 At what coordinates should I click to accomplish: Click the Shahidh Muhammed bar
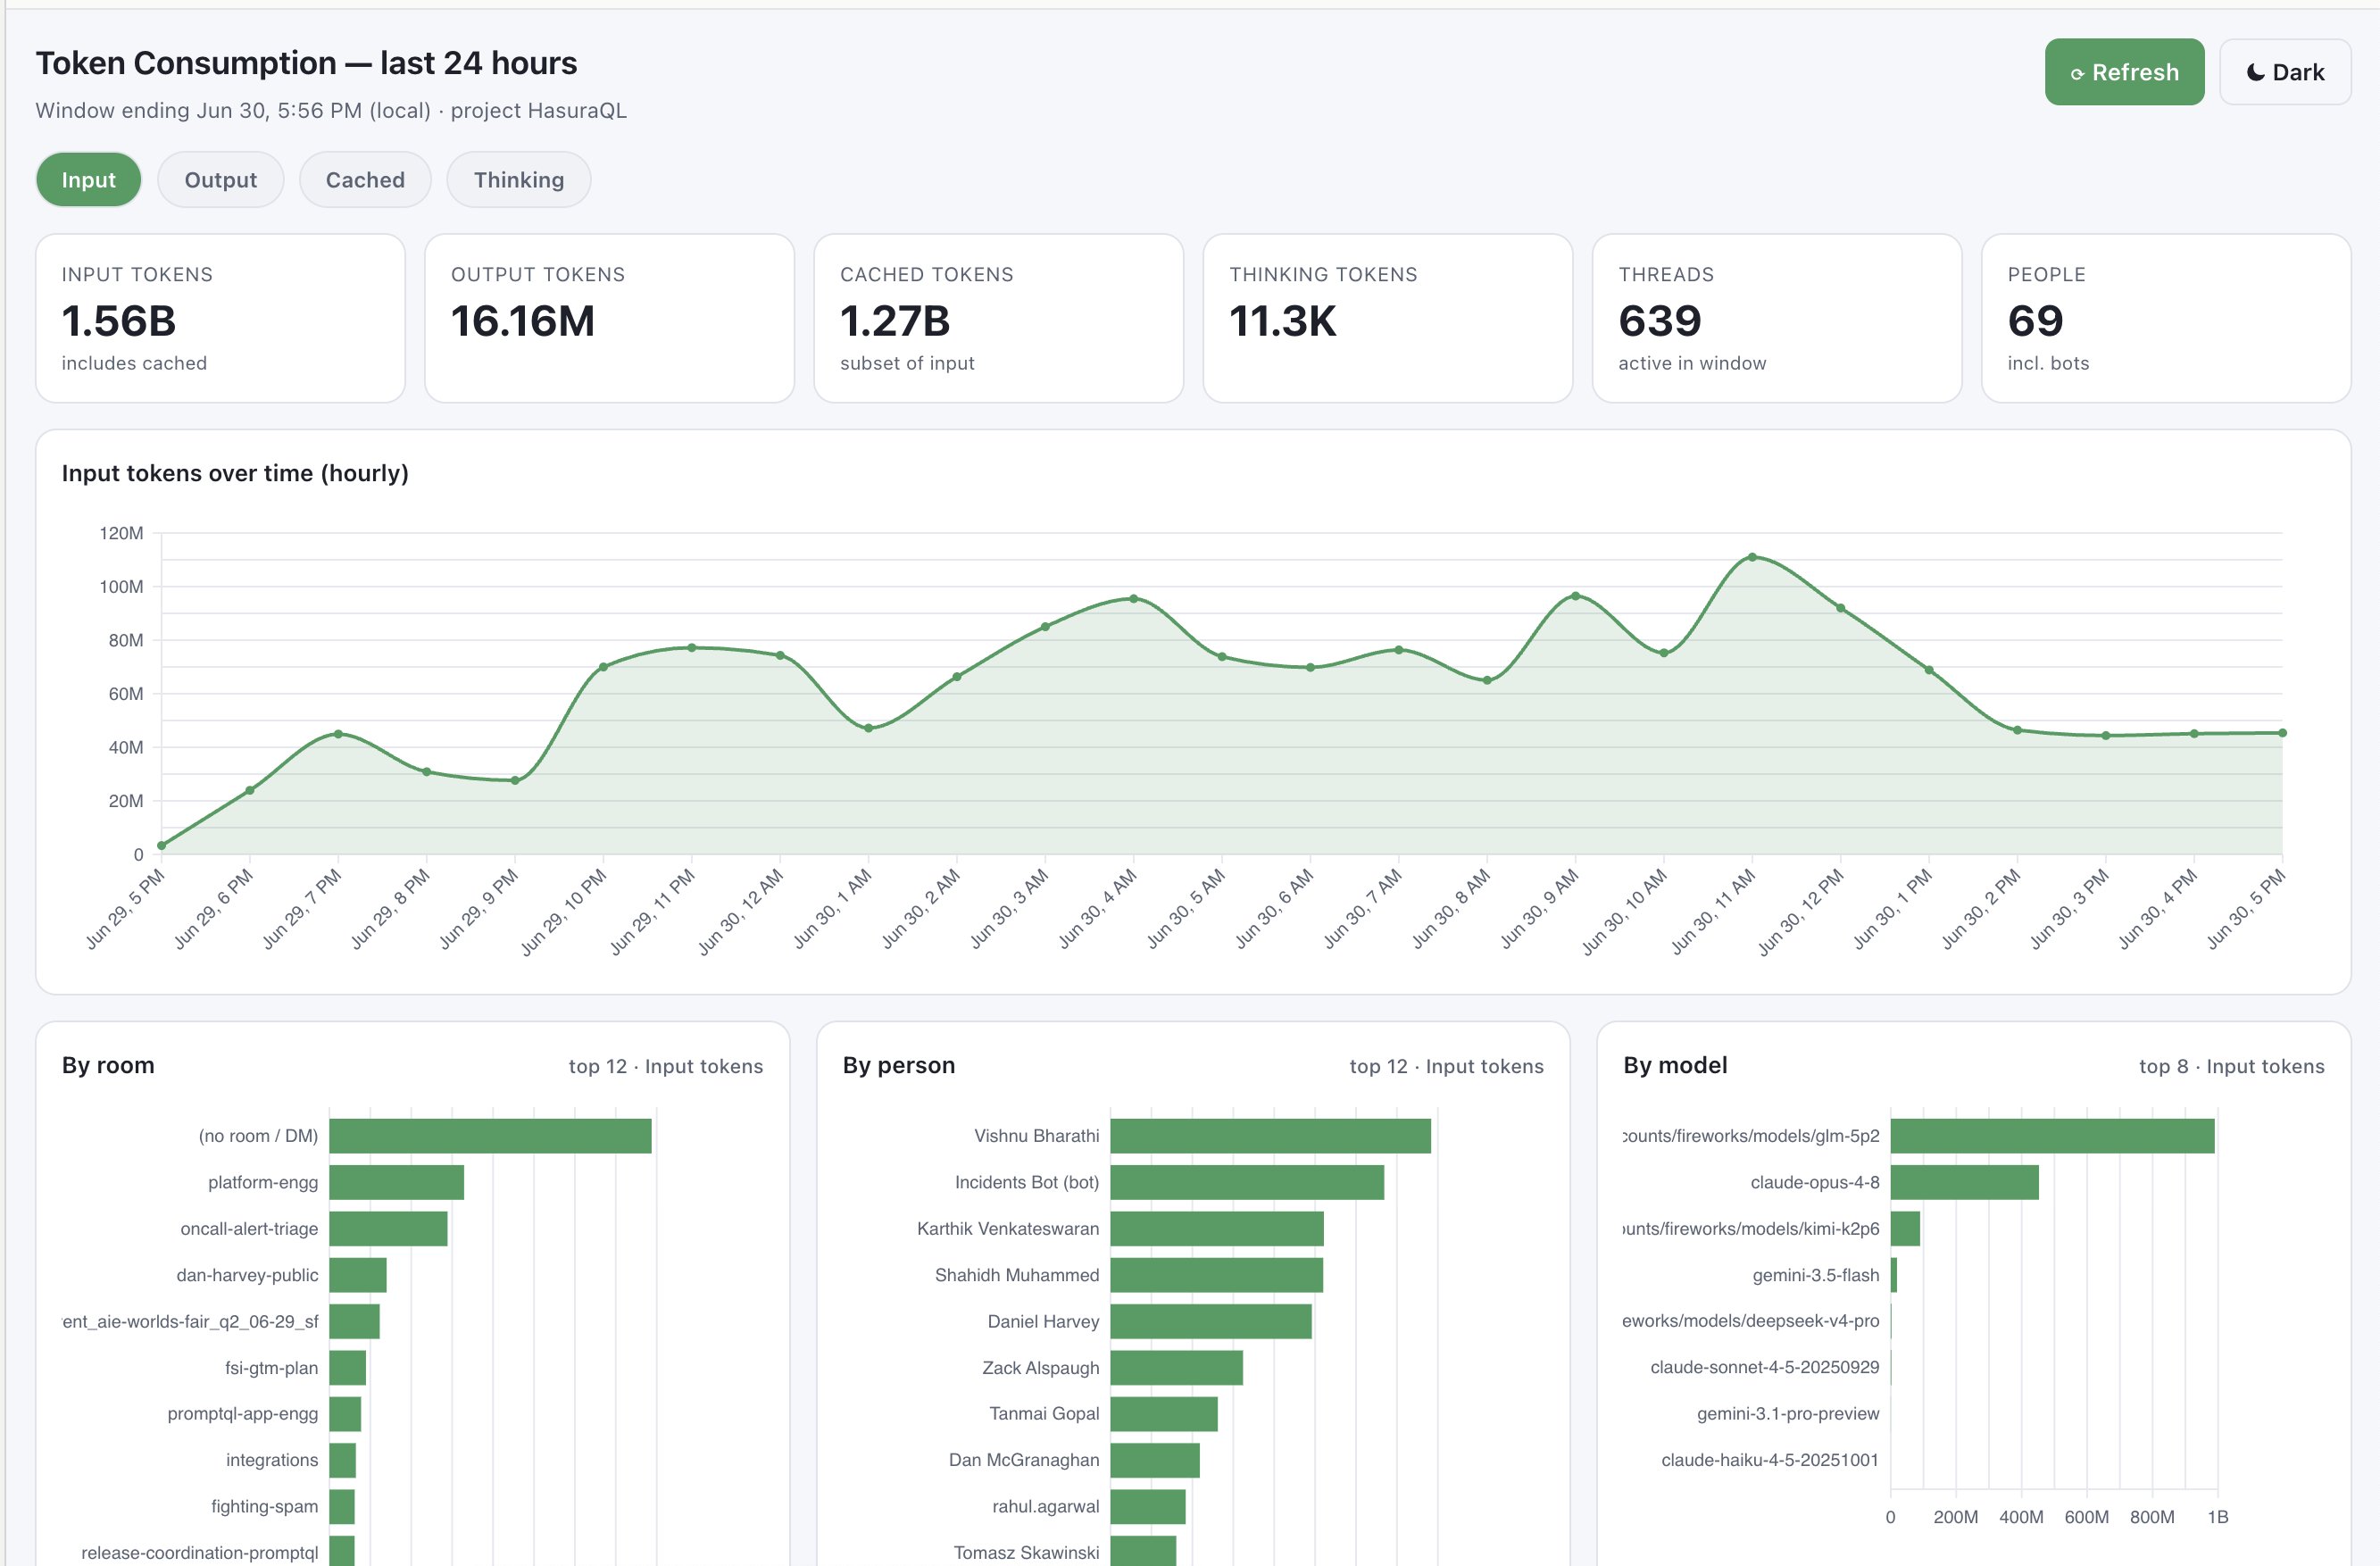click(x=1216, y=1275)
